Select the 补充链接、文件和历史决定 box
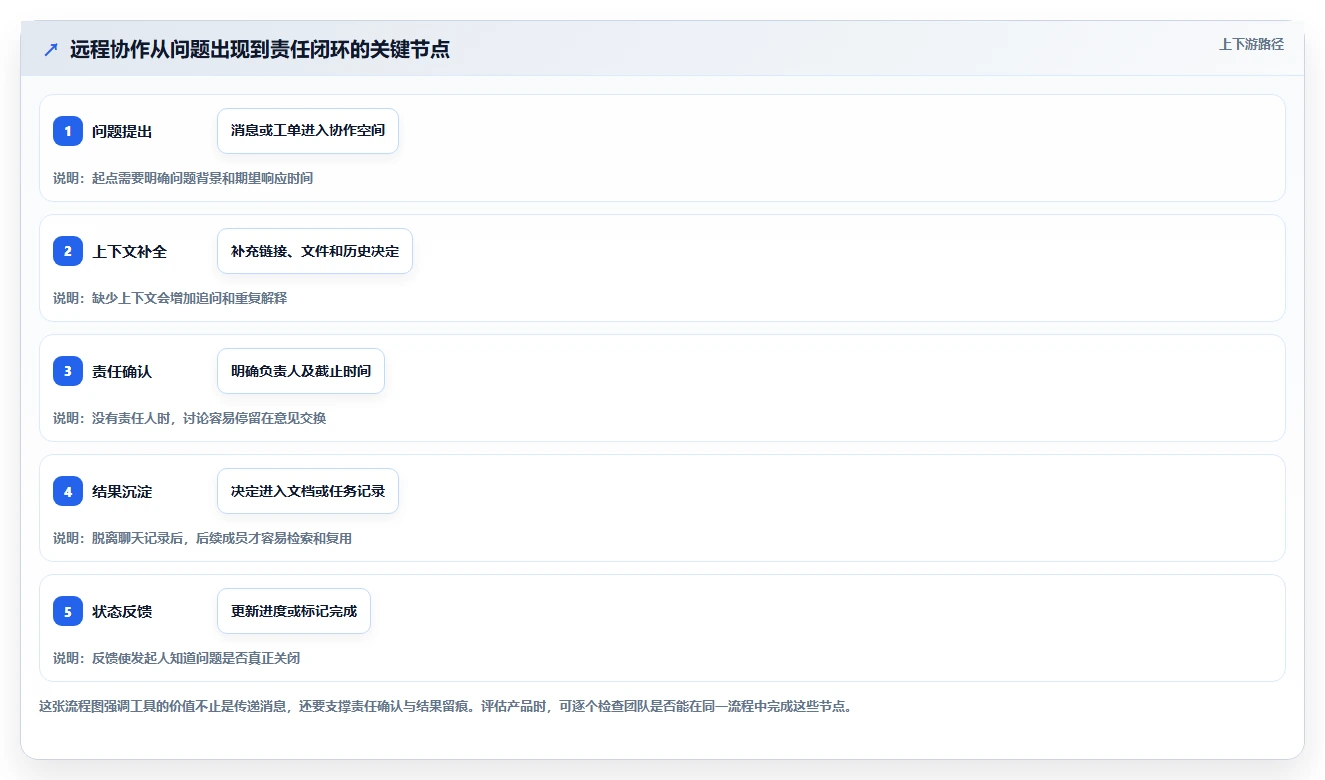The width and height of the screenshot is (1325, 780). pyautogui.click(x=315, y=251)
